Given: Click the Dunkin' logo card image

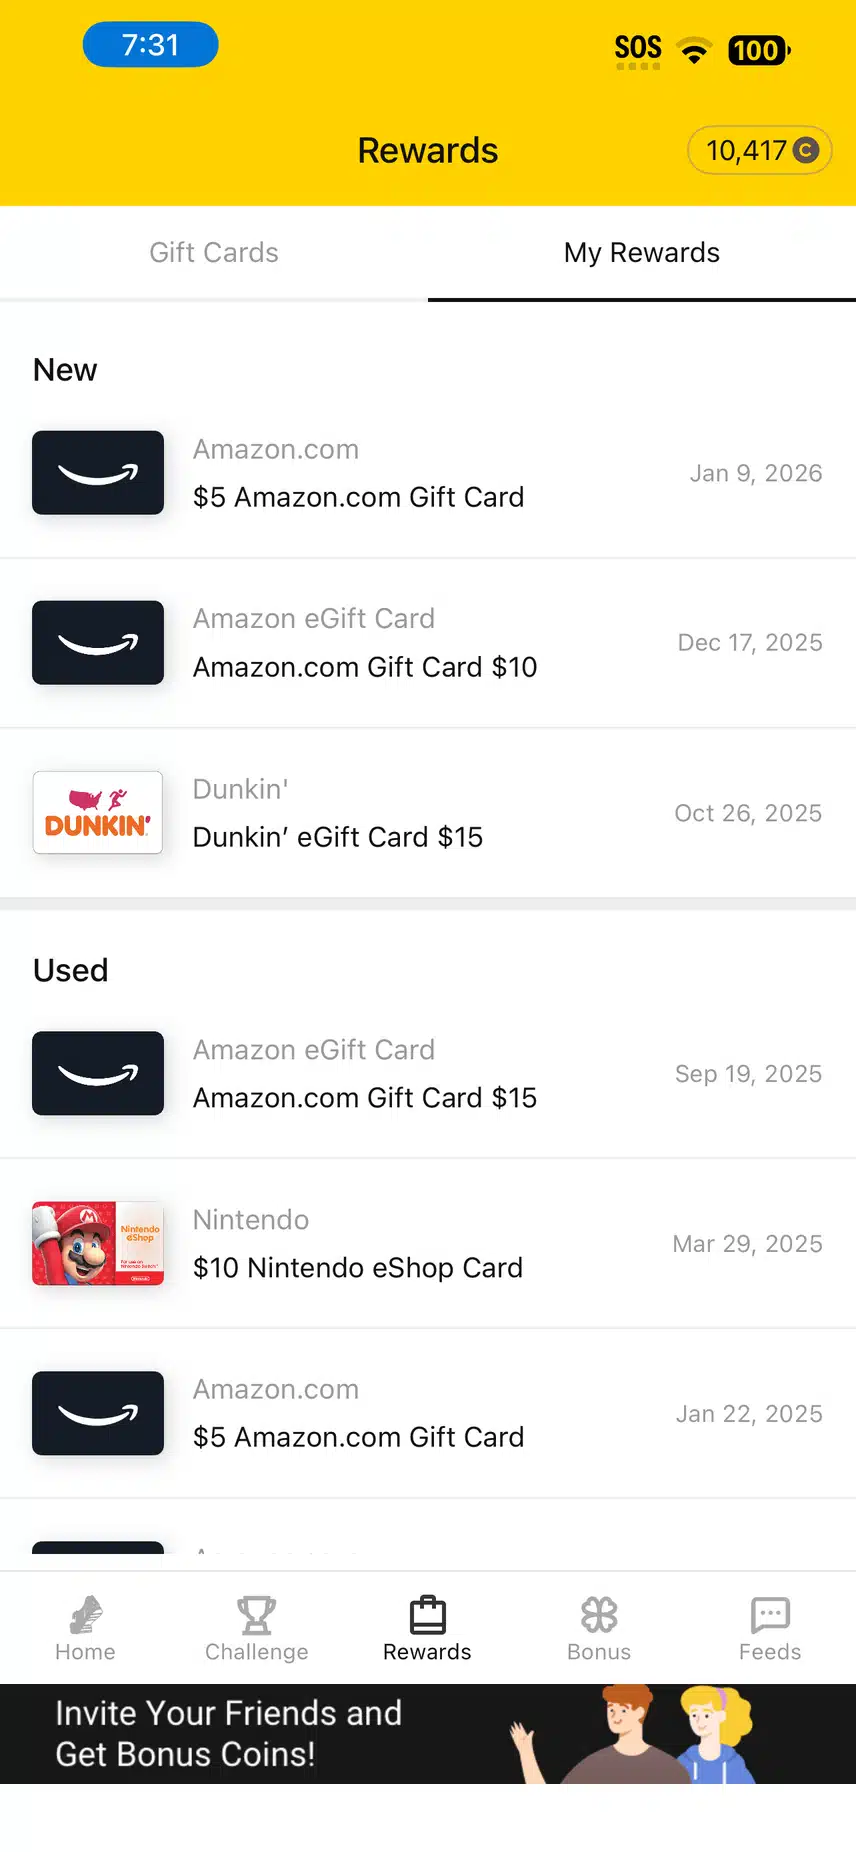Looking at the screenshot, I should [98, 813].
